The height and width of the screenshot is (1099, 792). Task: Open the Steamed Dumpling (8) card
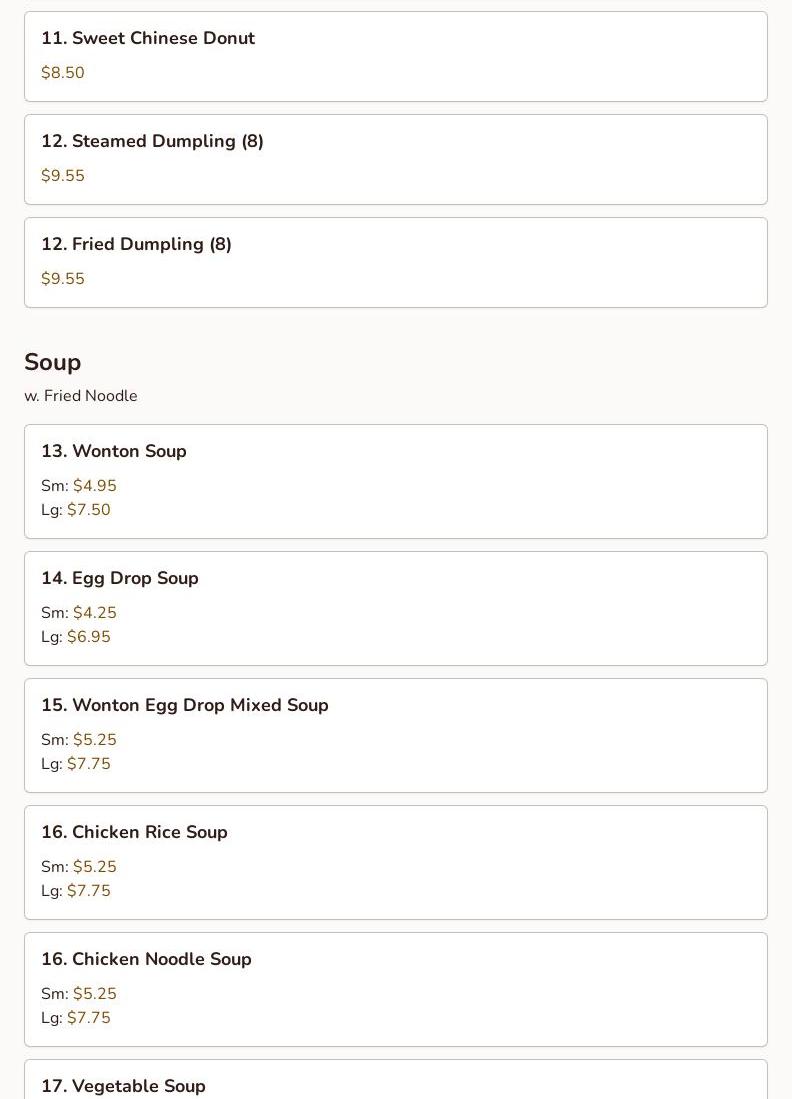(396, 159)
